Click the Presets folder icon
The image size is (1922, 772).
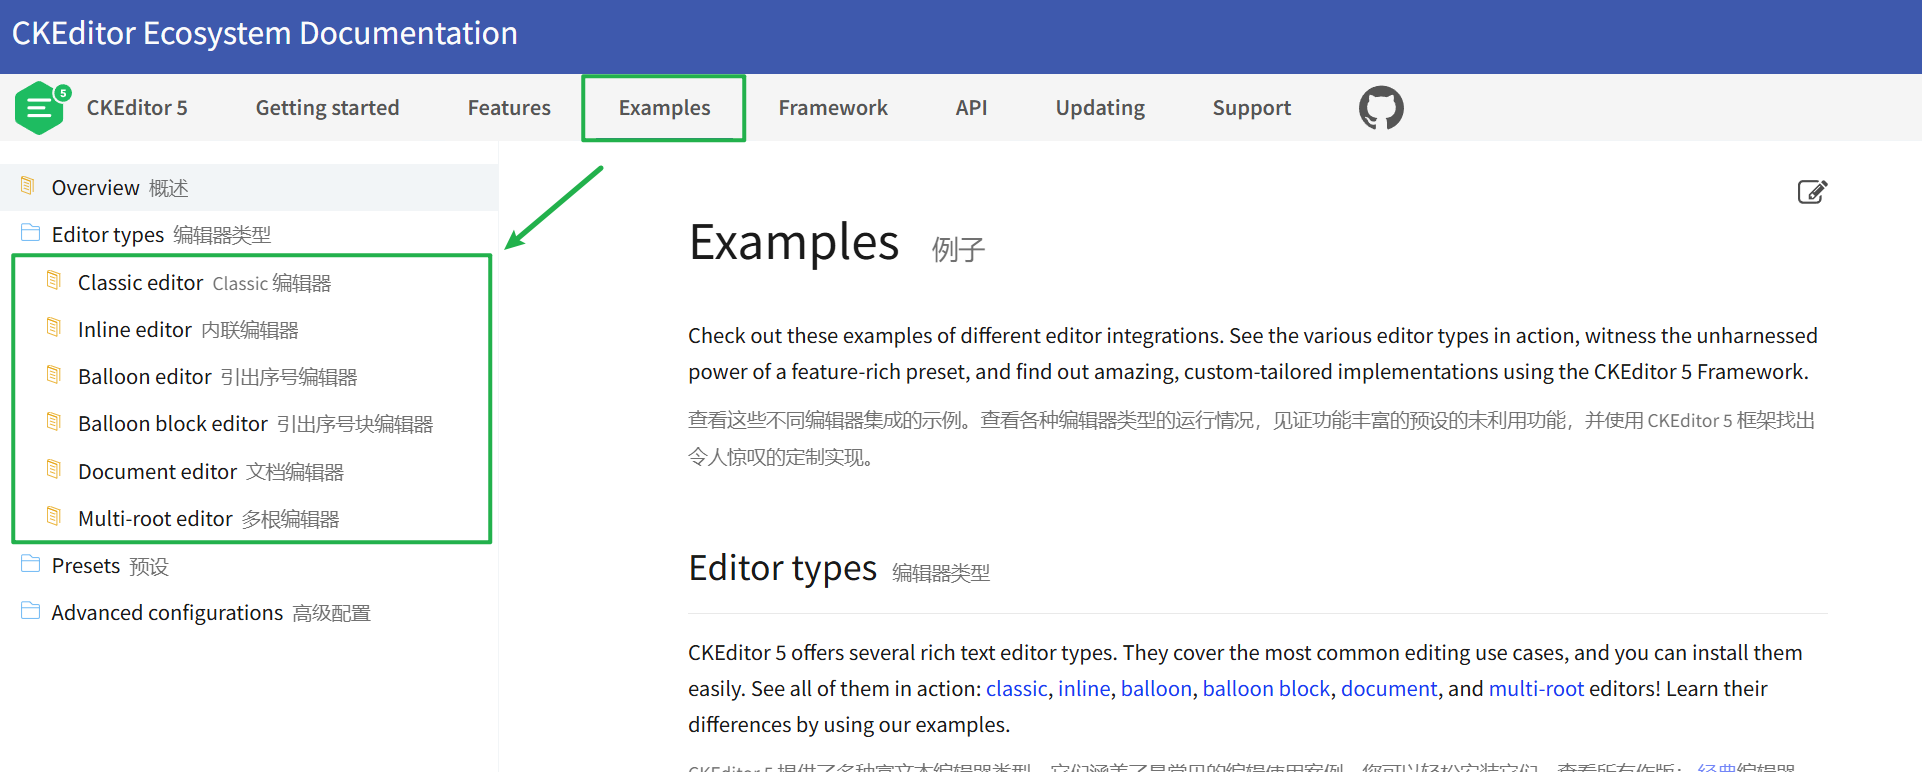click(x=30, y=564)
